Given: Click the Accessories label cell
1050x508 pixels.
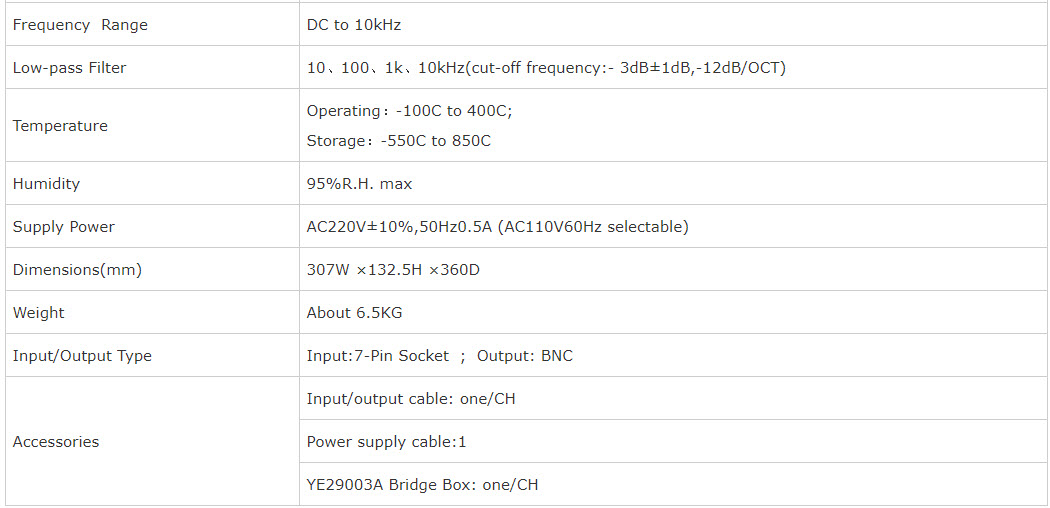Looking at the screenshot, I should point(152,441).
